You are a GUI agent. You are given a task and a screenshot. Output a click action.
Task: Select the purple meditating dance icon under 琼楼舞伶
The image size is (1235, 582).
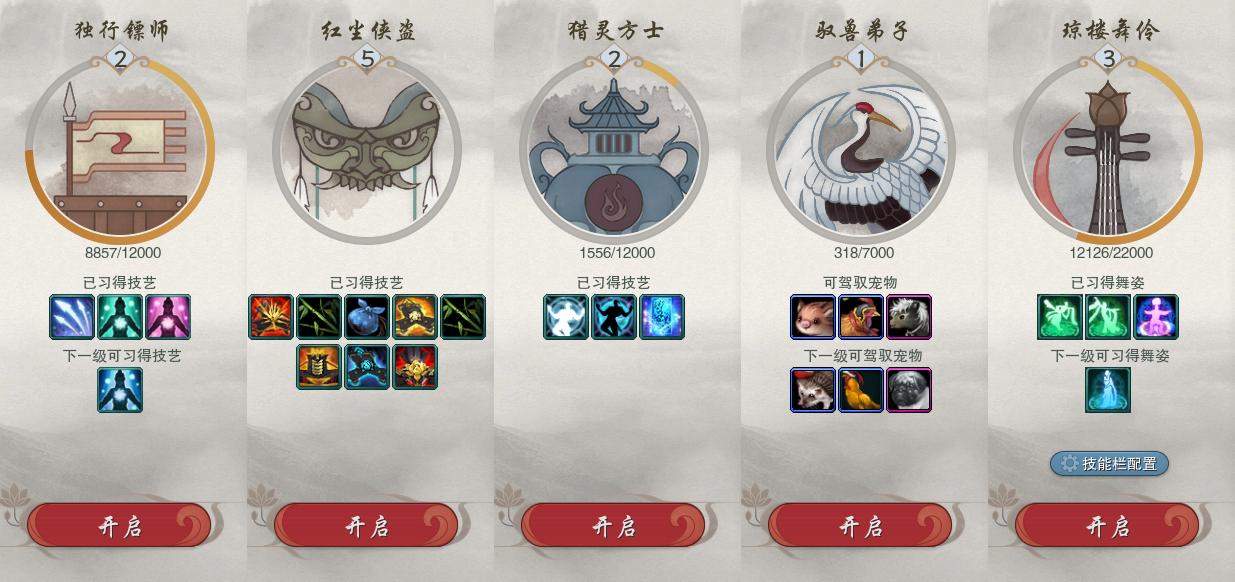click(x=1156, y=317)
